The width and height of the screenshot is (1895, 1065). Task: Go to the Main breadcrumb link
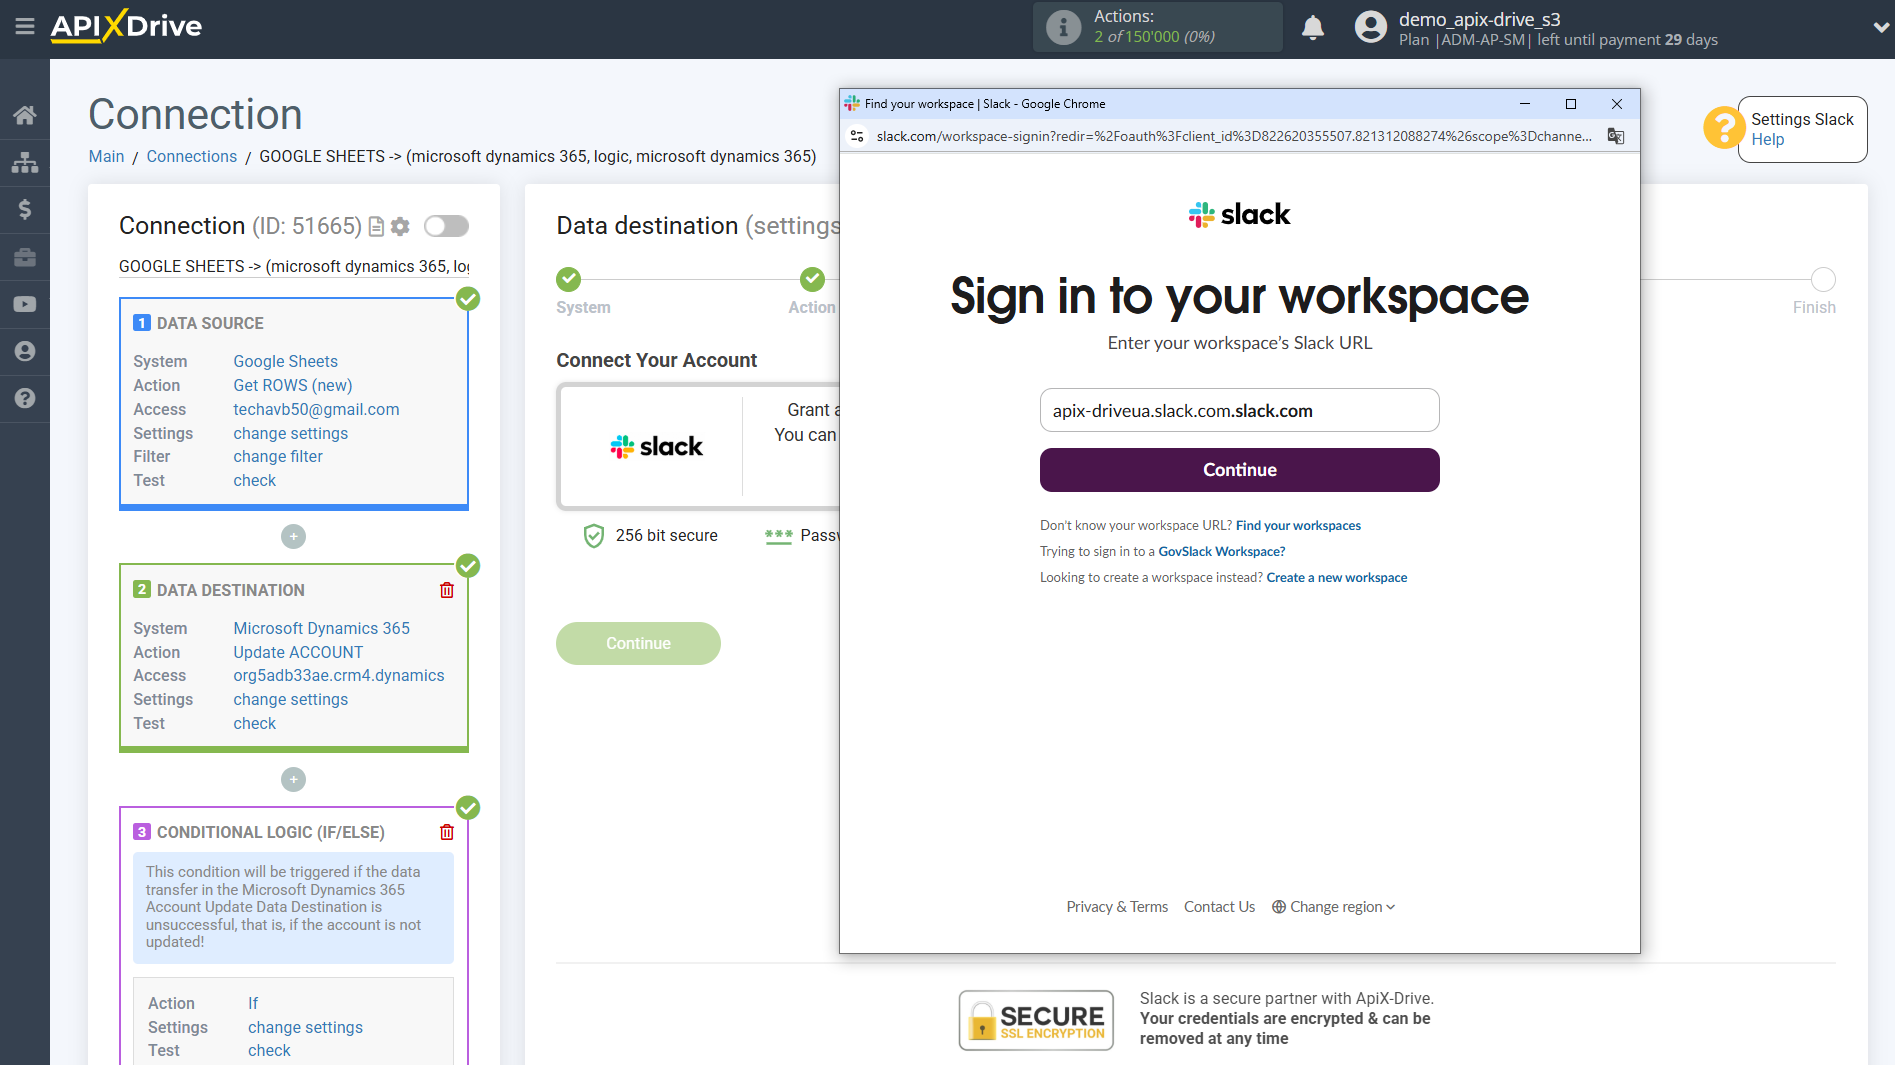106,156
